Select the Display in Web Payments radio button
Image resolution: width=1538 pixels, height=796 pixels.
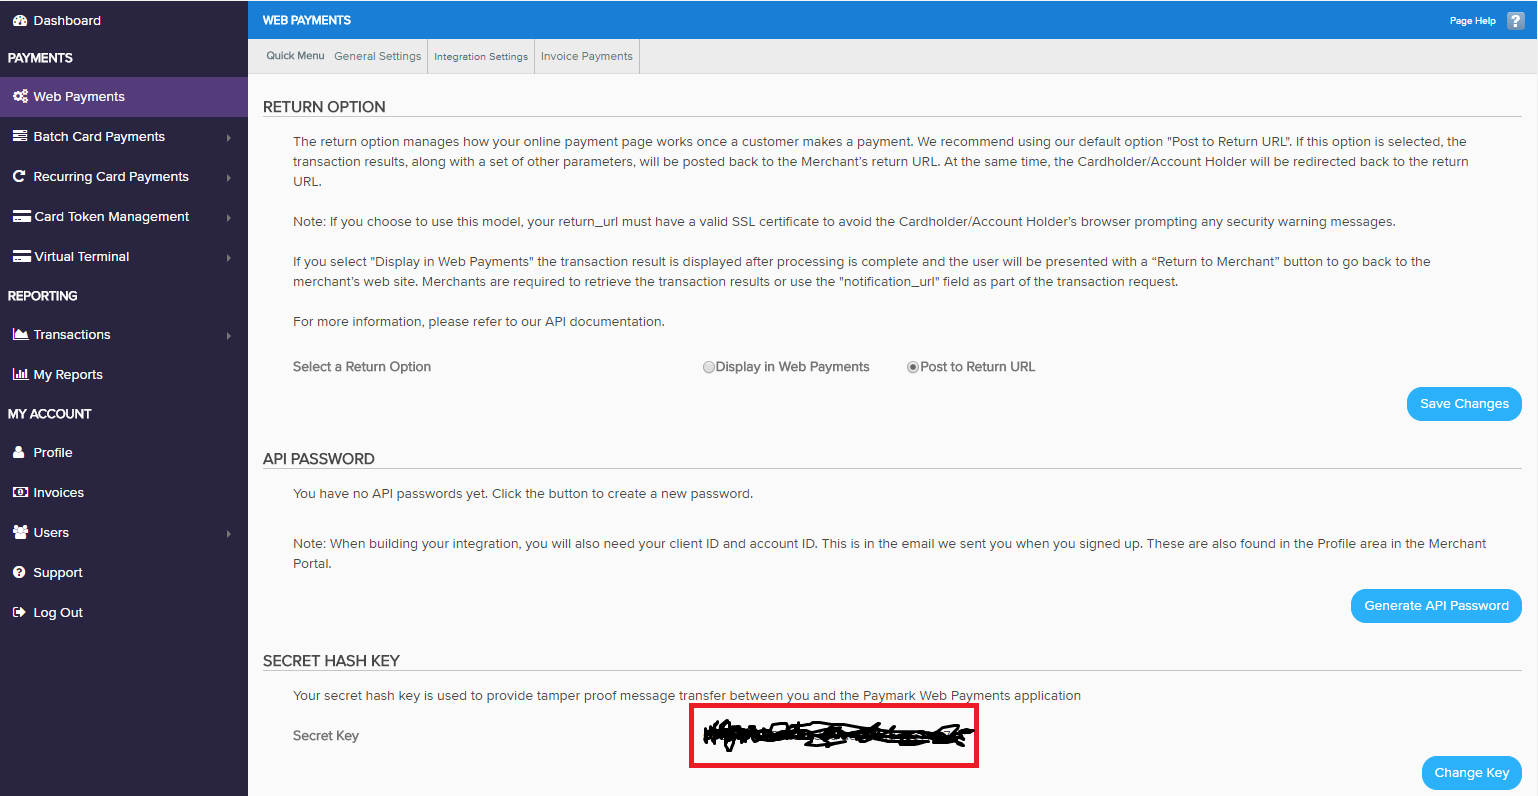[x=709, y=366]
